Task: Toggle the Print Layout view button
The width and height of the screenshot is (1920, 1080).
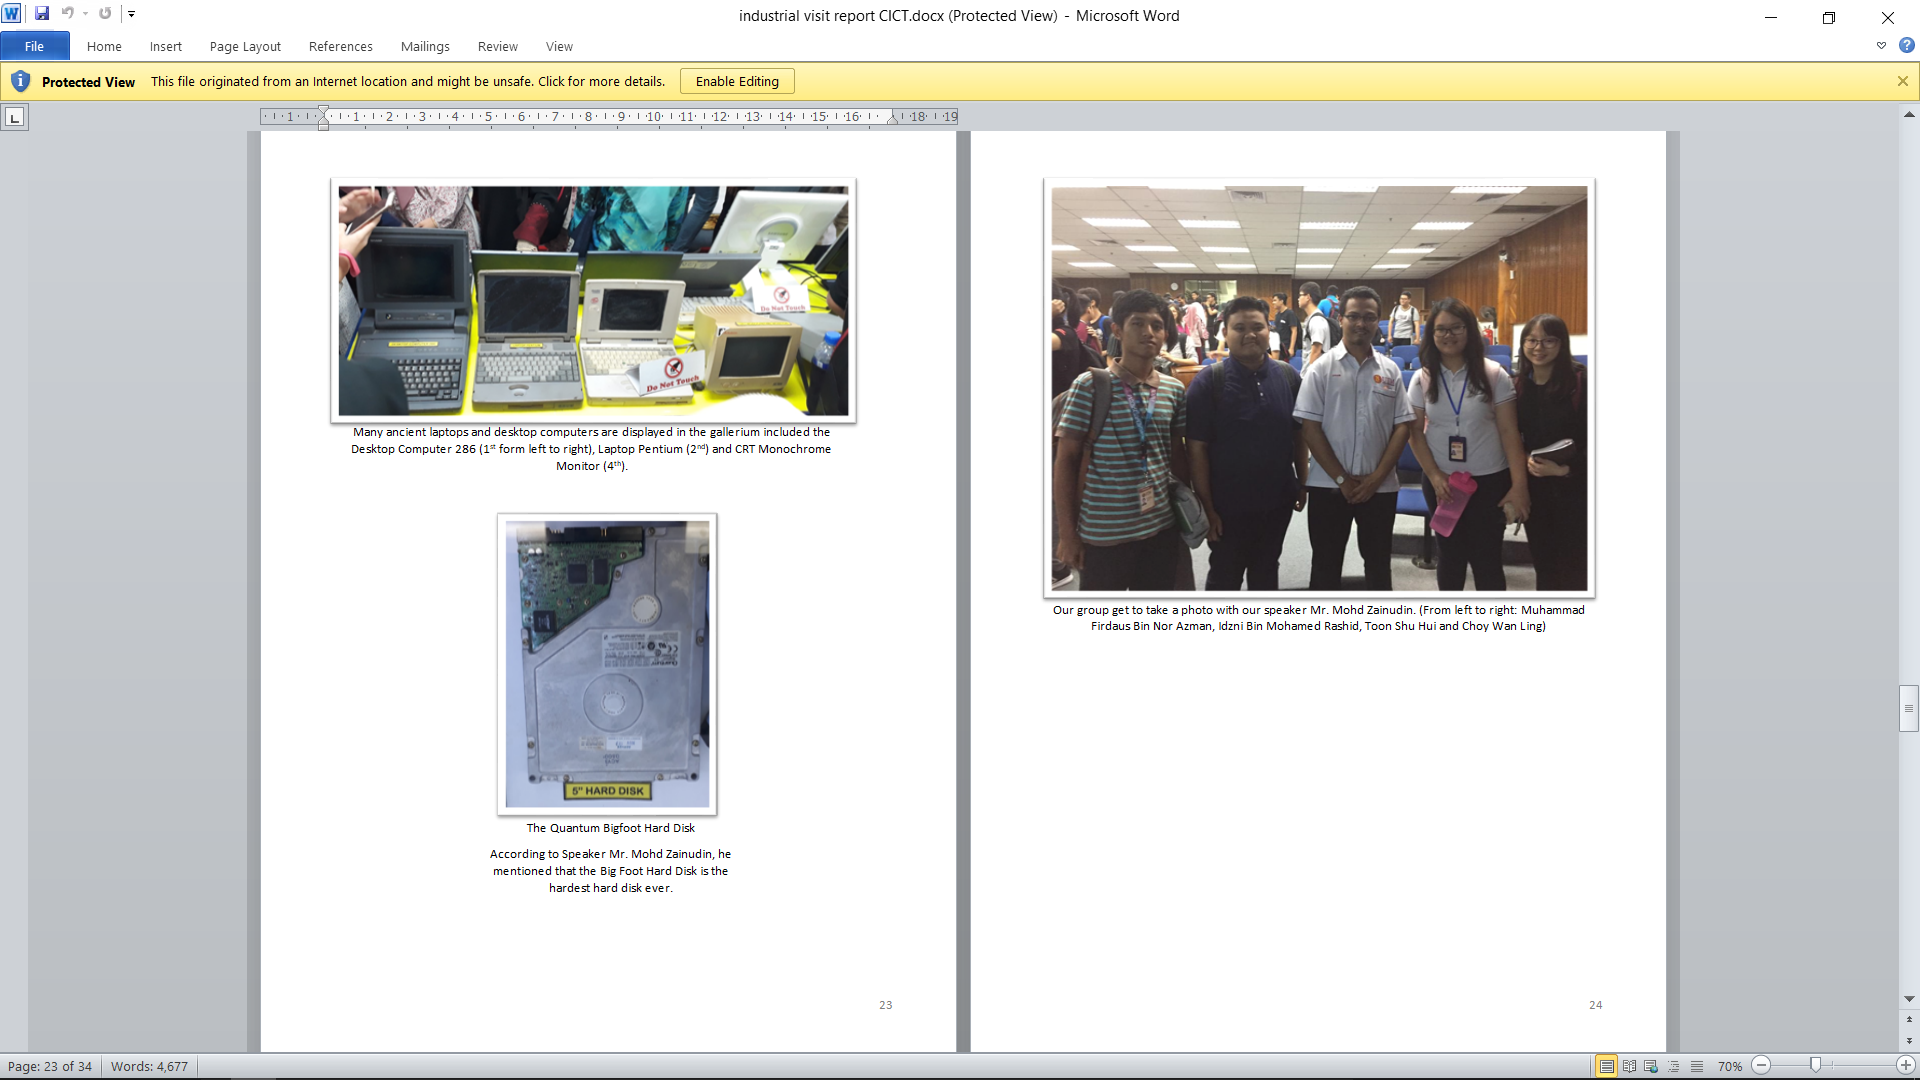Action: pyautogui.click(x=1606, y=1066)
